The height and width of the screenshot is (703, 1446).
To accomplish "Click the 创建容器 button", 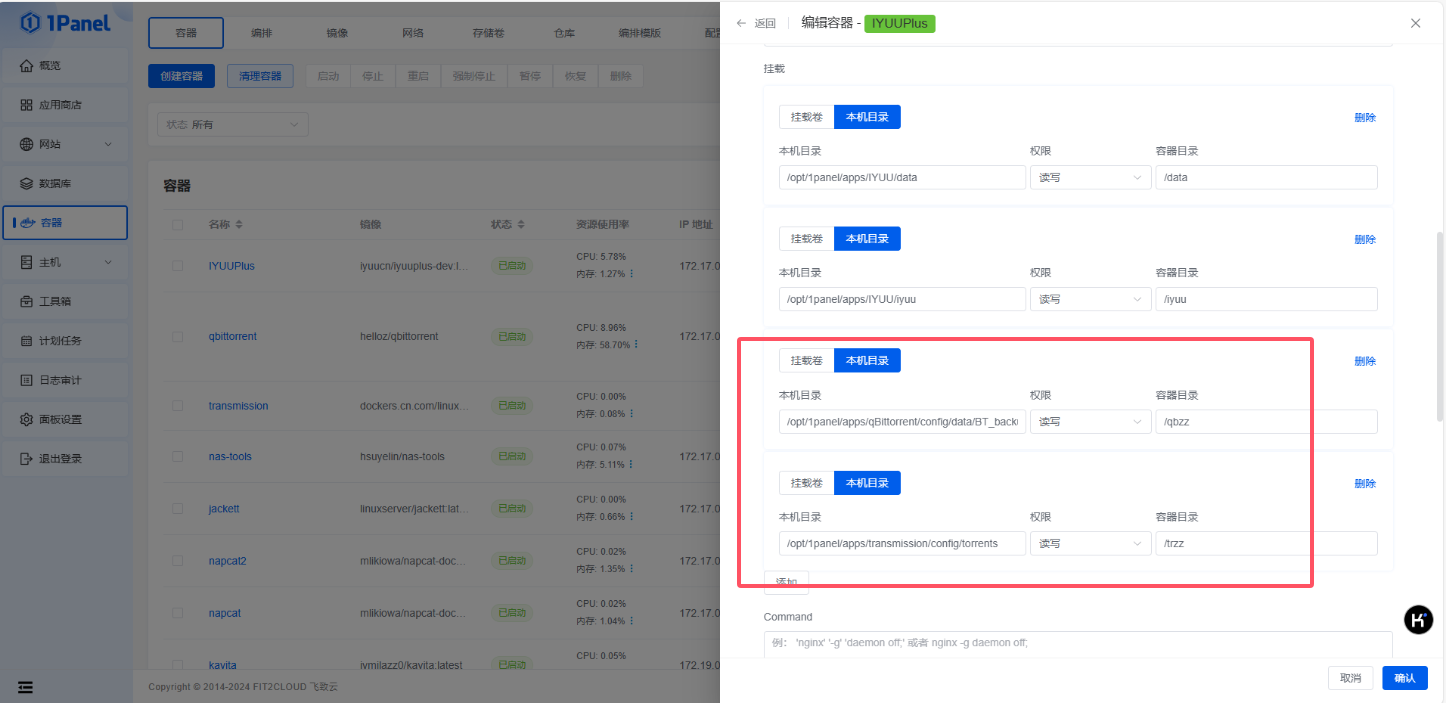I will (181, 76).
